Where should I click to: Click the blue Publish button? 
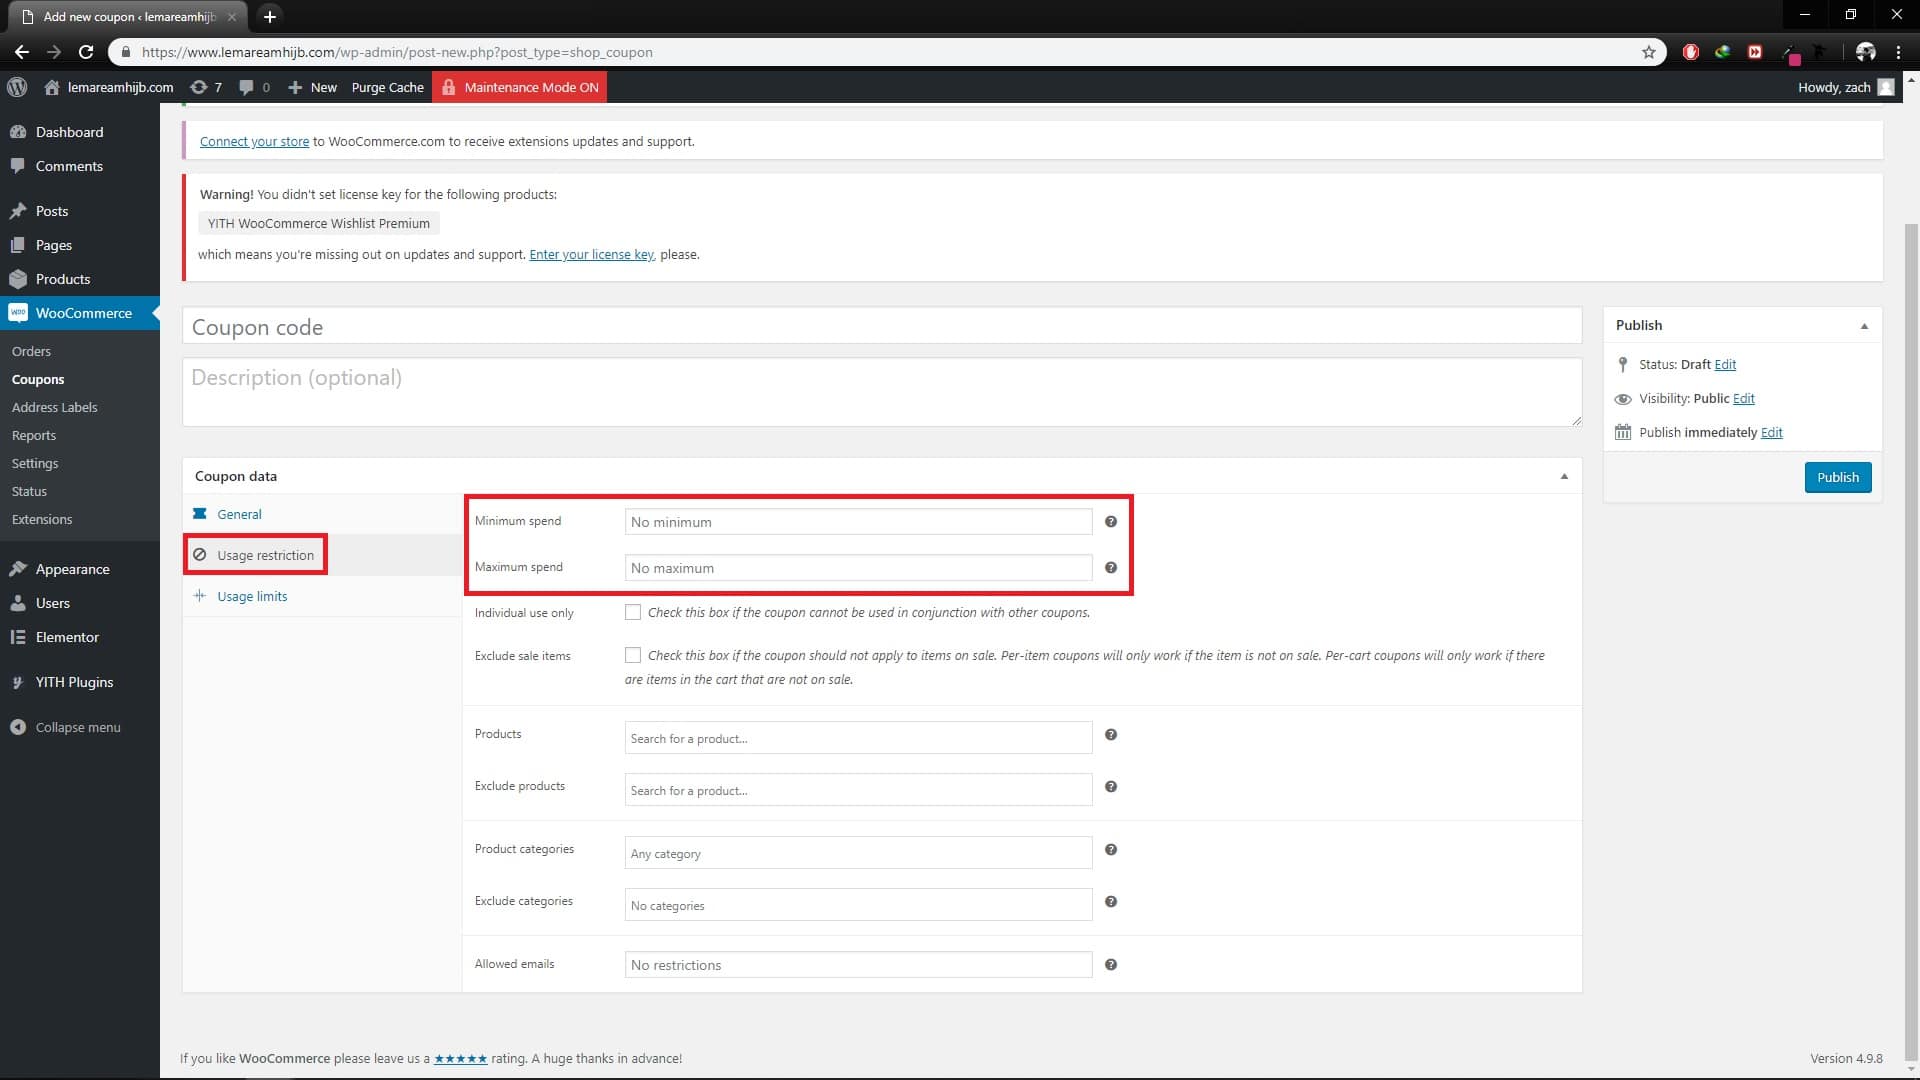click(1838, 477)
